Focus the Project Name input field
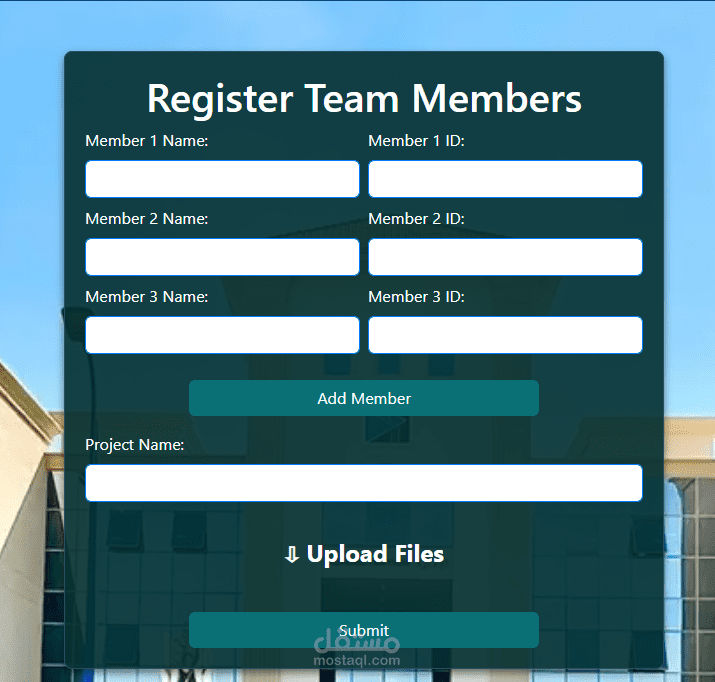Image resolution: width=715 pixels, height=682 pixels. coord(364,483)
